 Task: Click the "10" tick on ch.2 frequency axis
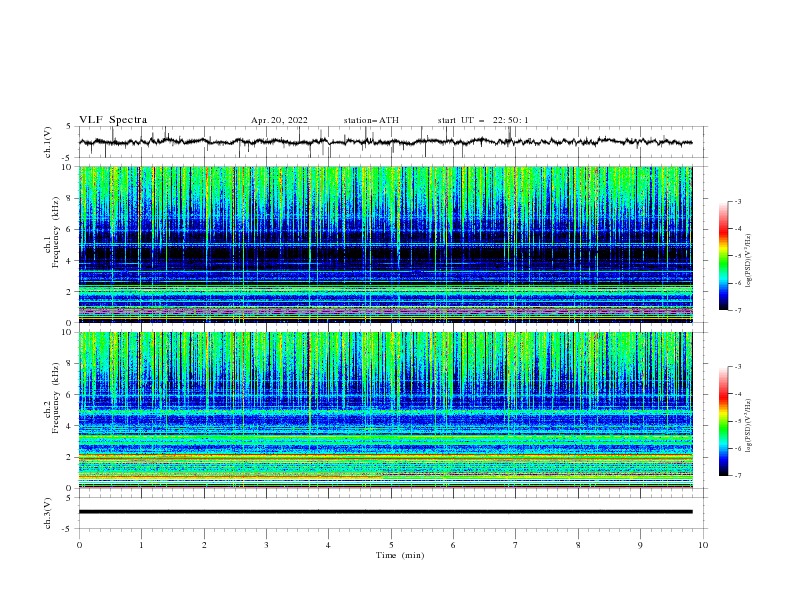click(x=69, y=332)
